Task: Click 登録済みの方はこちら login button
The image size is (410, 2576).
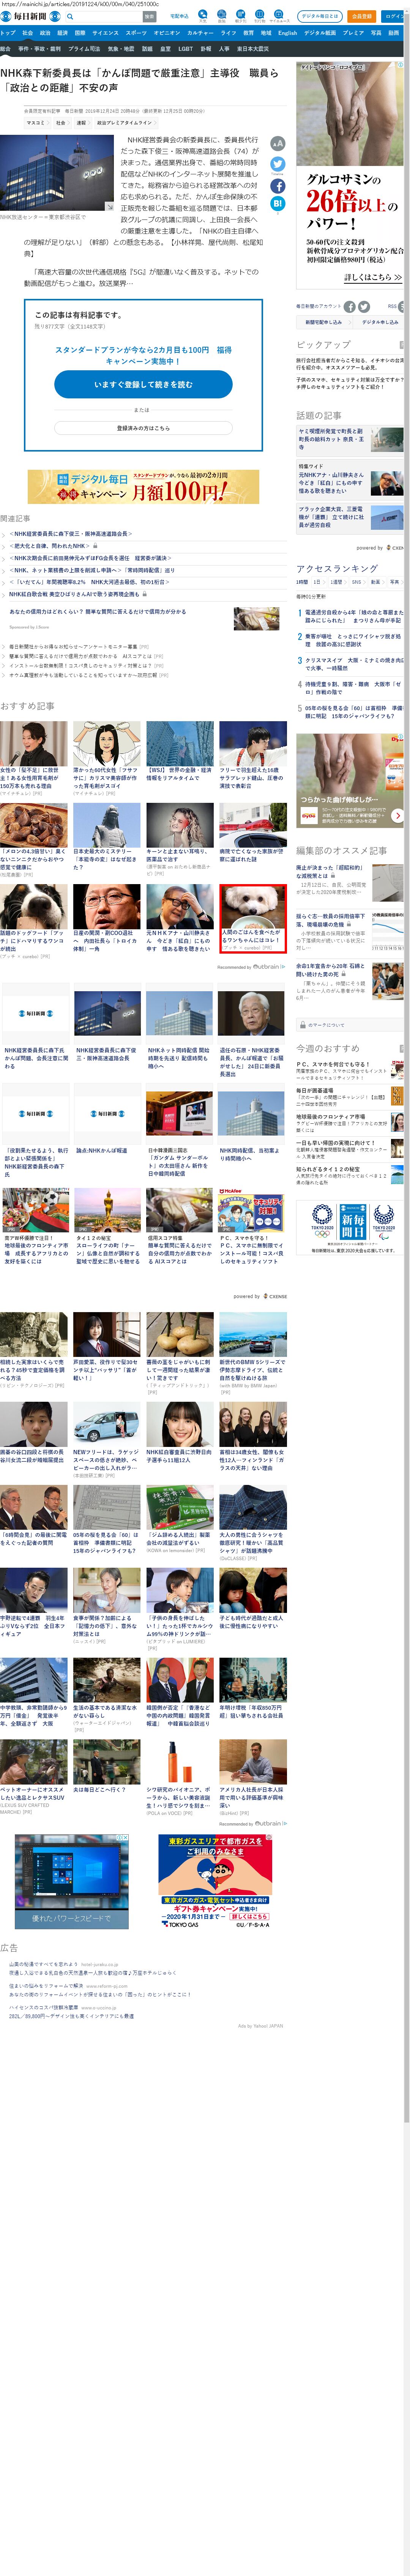Action: [143, 428]
